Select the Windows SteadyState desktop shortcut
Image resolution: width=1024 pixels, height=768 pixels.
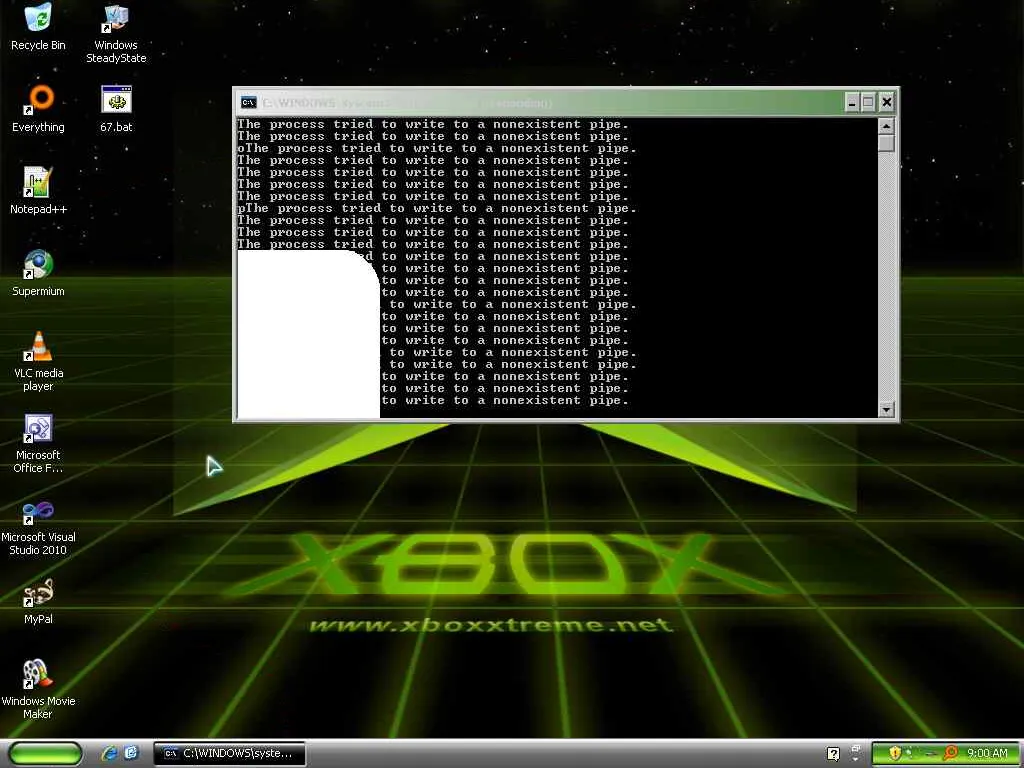tap(116, 33)
